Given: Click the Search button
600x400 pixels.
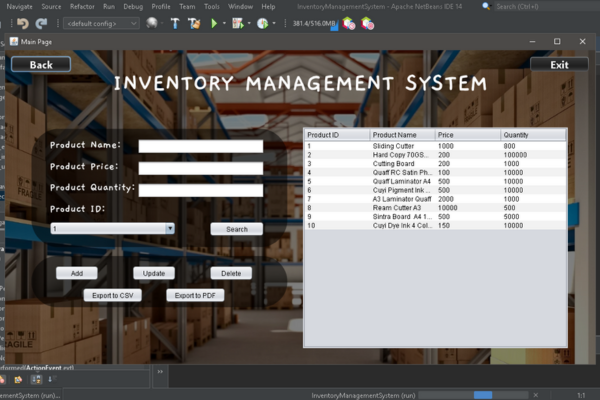Looking at the screenshot, I should 236,229.
